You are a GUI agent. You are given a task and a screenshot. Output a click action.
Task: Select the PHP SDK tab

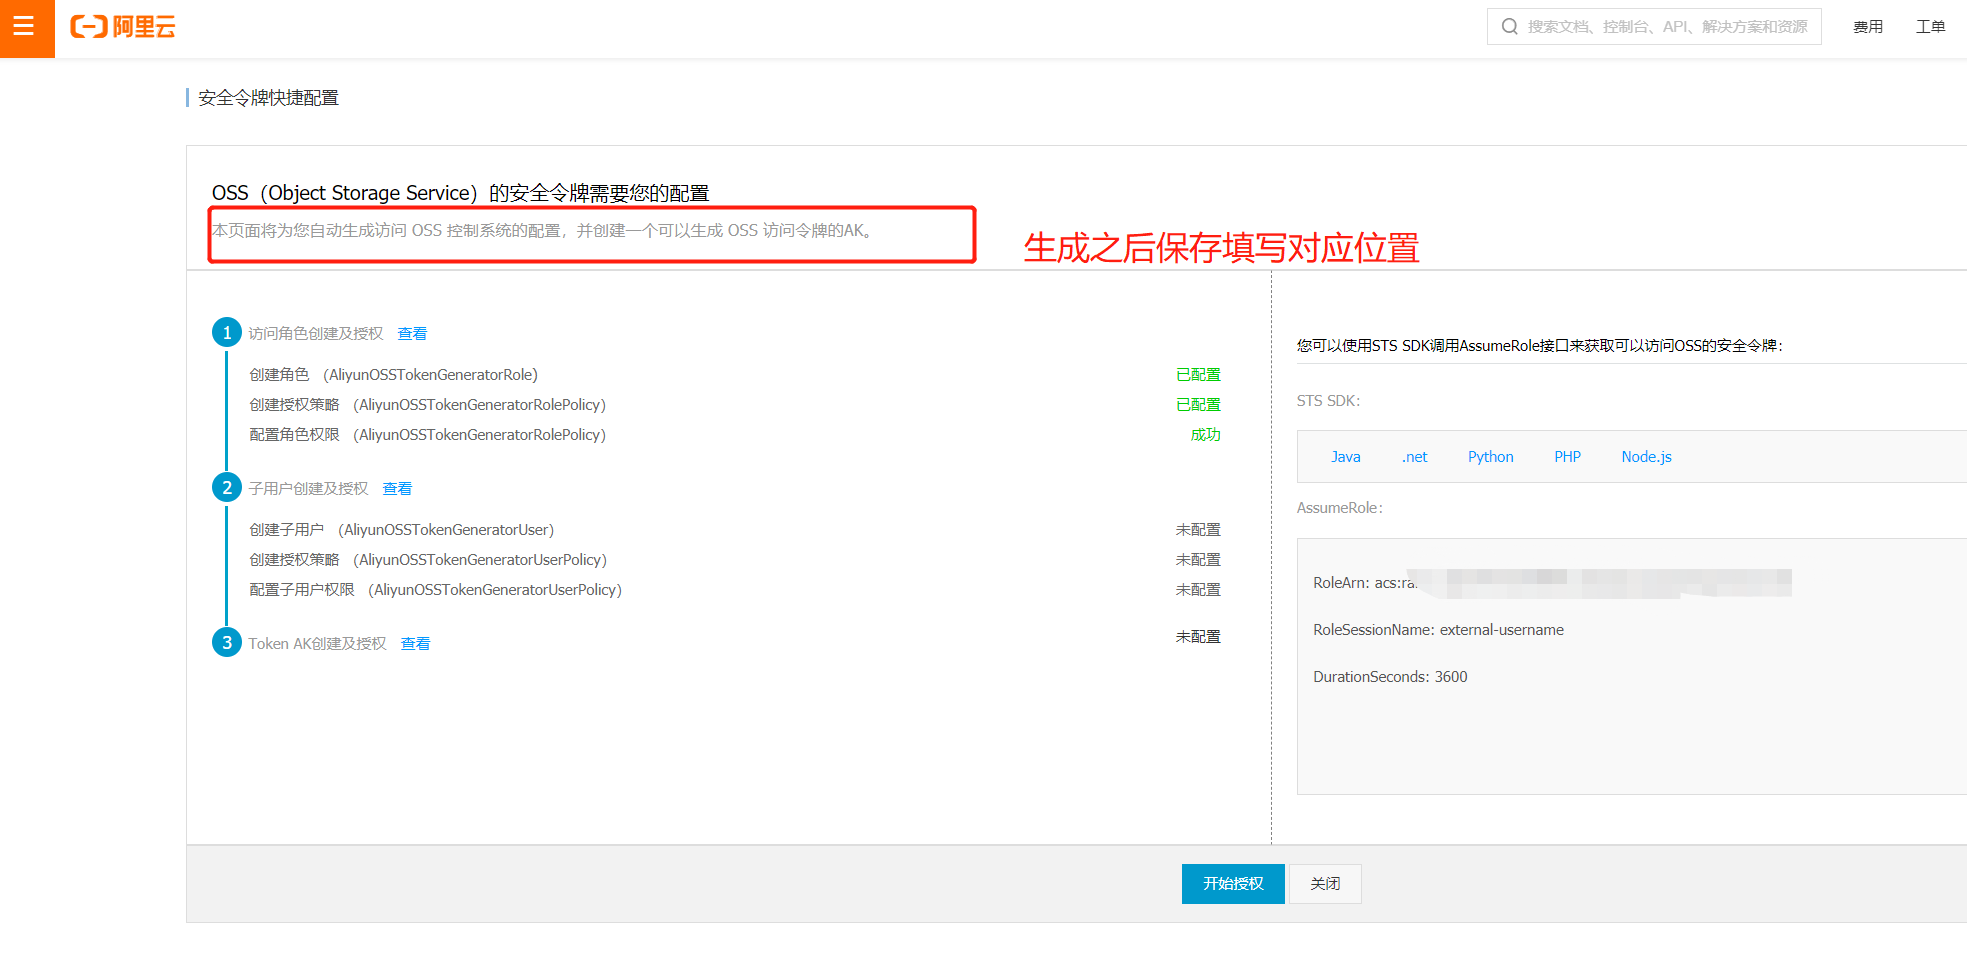coord(1567,457)
